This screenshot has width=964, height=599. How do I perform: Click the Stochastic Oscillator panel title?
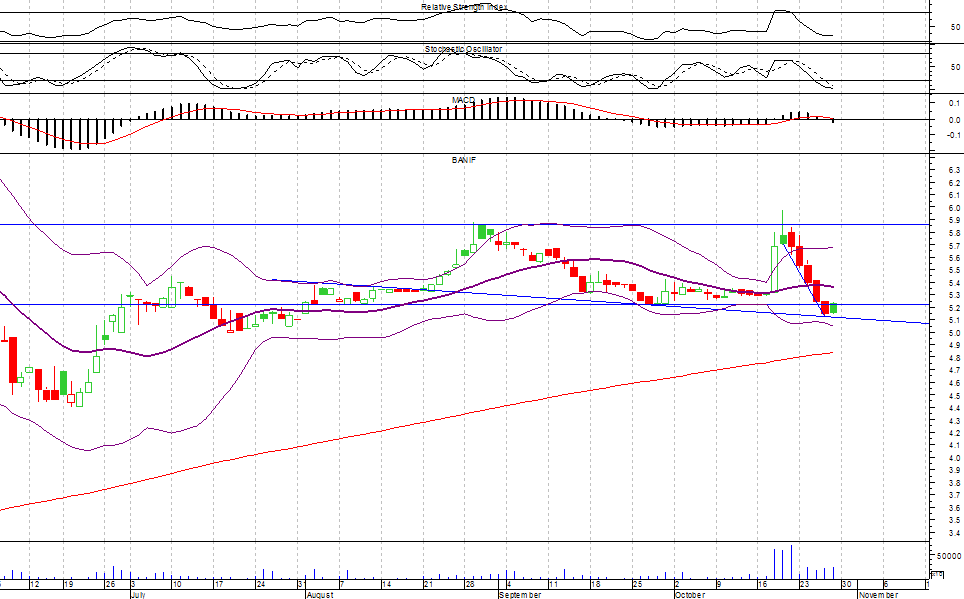pos(464,49)
